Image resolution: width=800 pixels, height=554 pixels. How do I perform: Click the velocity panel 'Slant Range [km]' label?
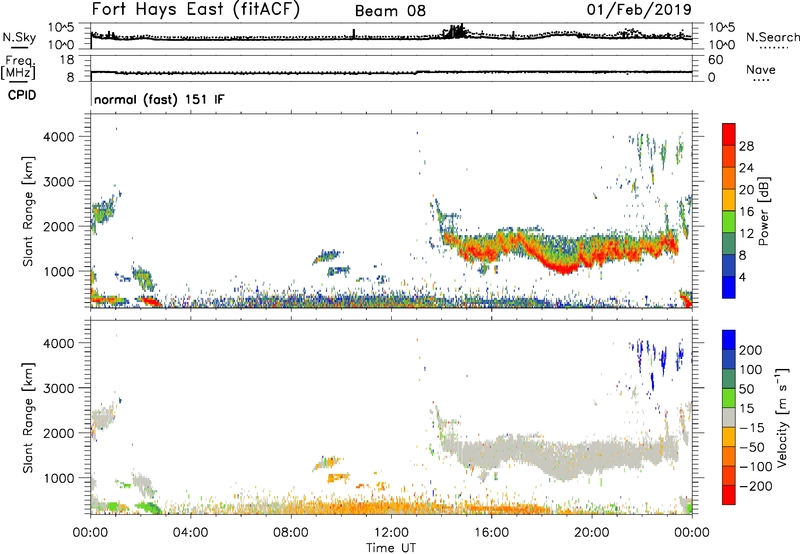click(x=28, y=417)
